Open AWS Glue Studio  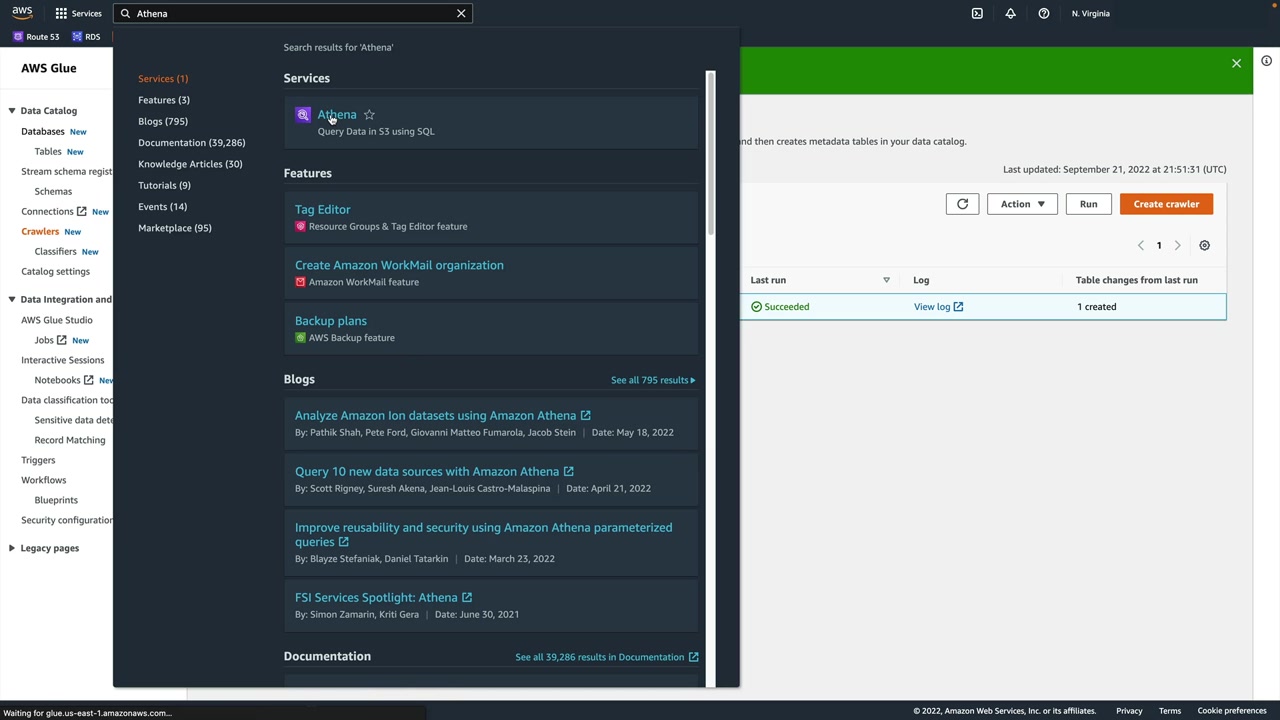(x=57, y=320)
